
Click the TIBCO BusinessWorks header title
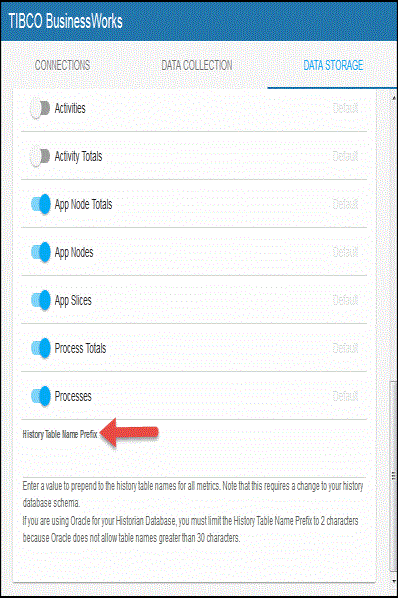pos(65,21)
